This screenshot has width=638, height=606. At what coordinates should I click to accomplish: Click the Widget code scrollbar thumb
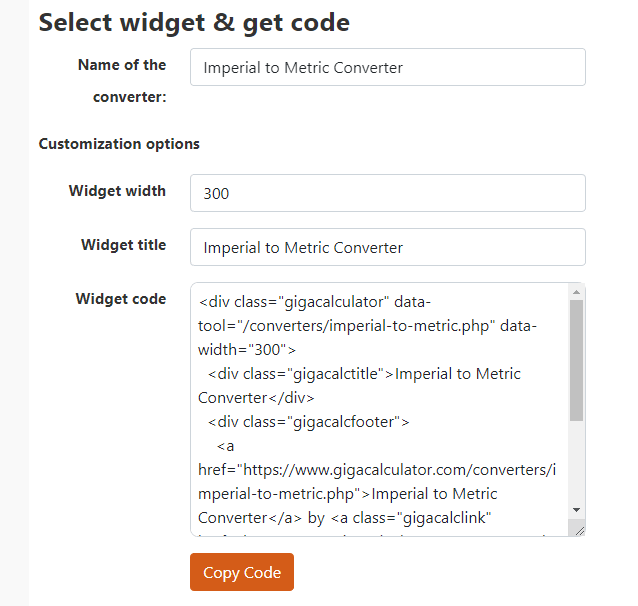[576, 360]
